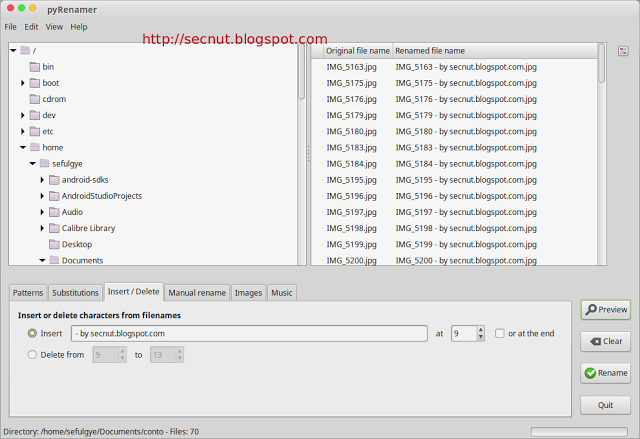Select the Insert / Delete tab
Viewport: 640px width, 439px height.
coord(133,292)
